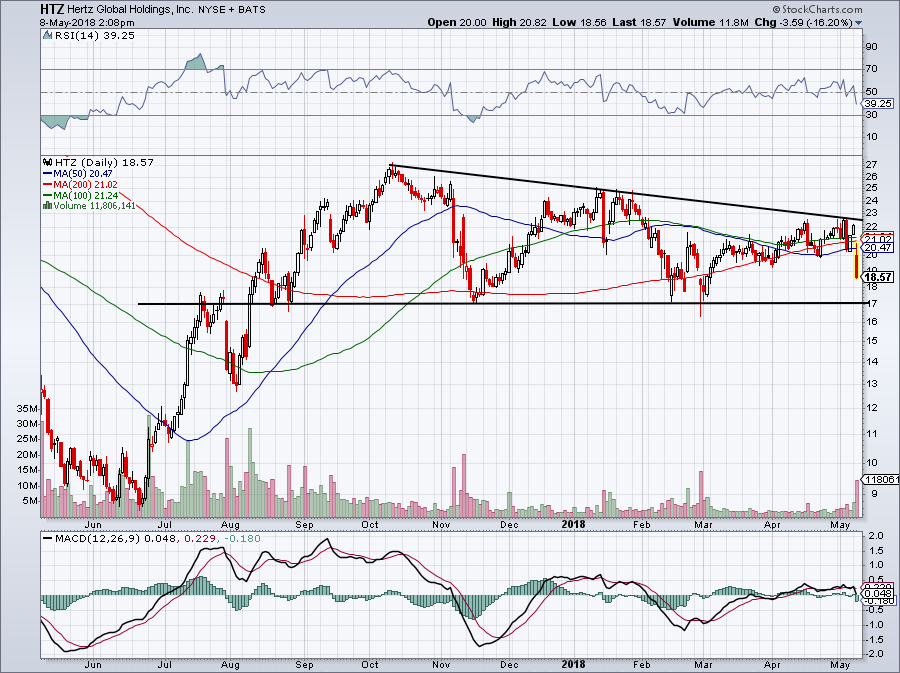
Task: Click the tall pink latest volume bar
Action: (x=857, y=498)
